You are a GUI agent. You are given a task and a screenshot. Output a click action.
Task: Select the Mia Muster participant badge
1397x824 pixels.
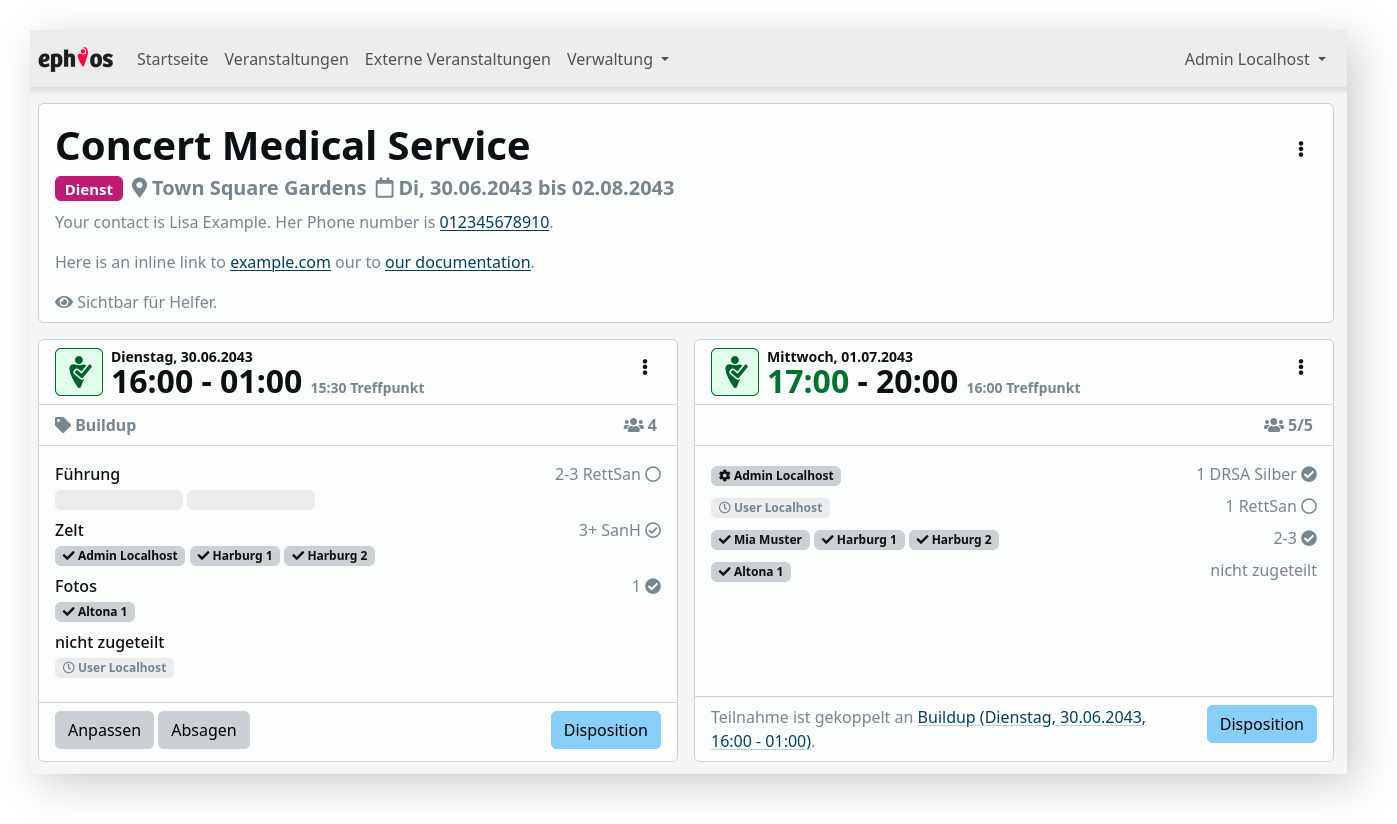coord(760,540)
